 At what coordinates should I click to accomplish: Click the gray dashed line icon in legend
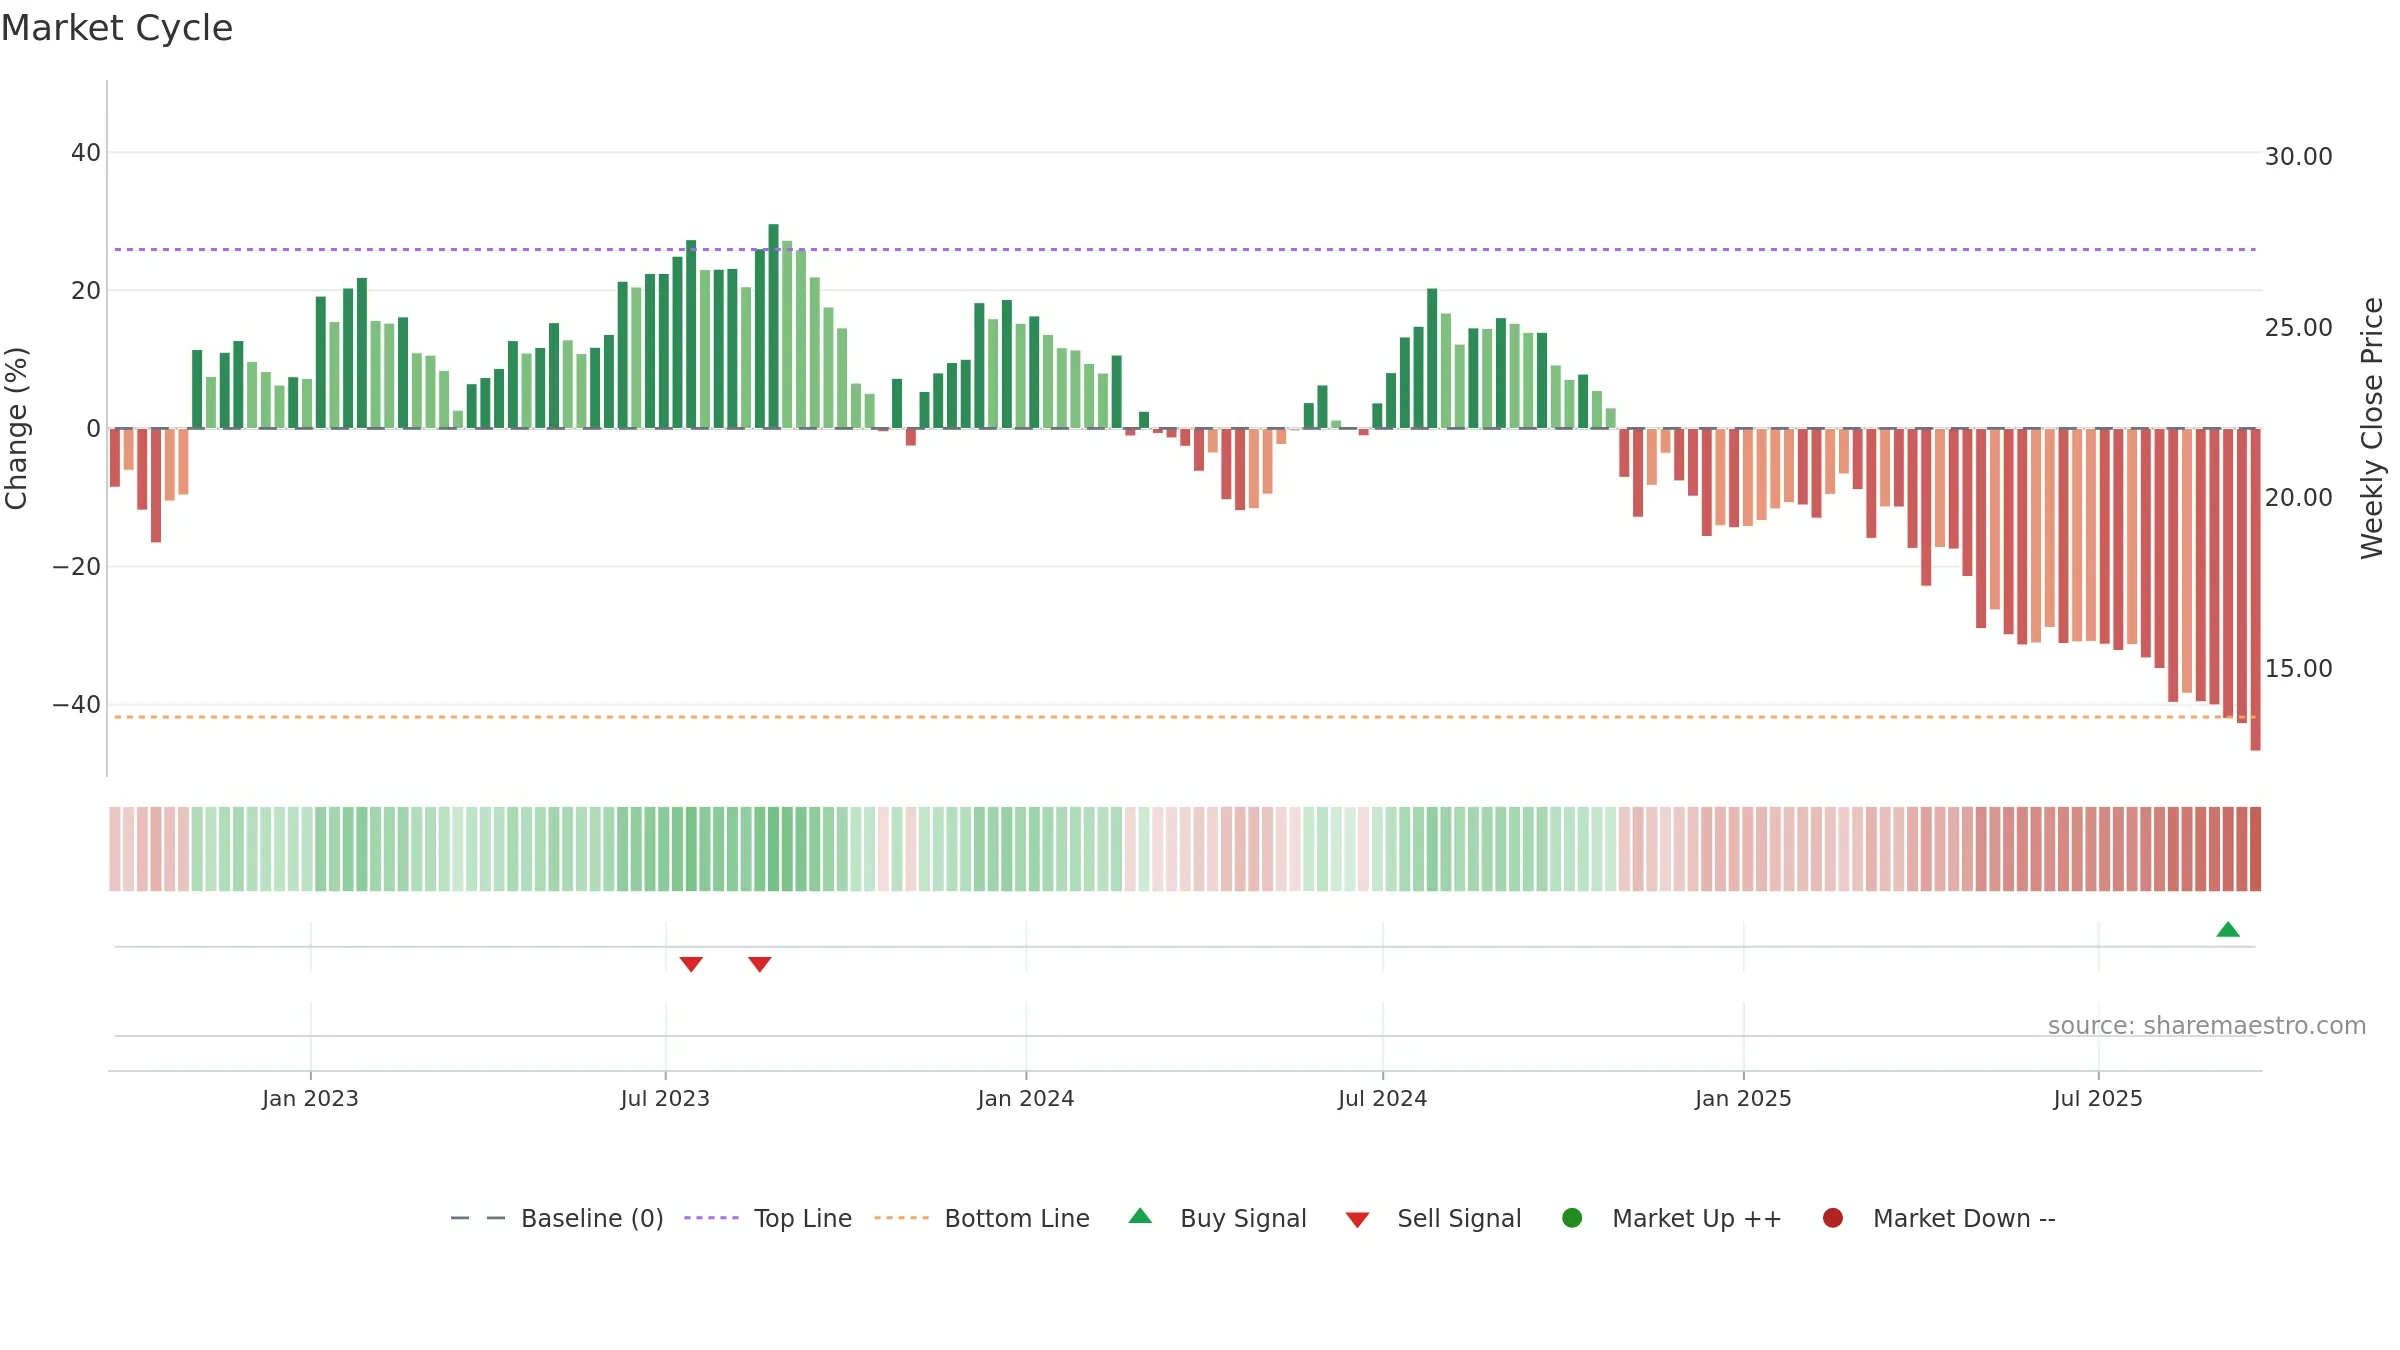[x=478, y=1218]
